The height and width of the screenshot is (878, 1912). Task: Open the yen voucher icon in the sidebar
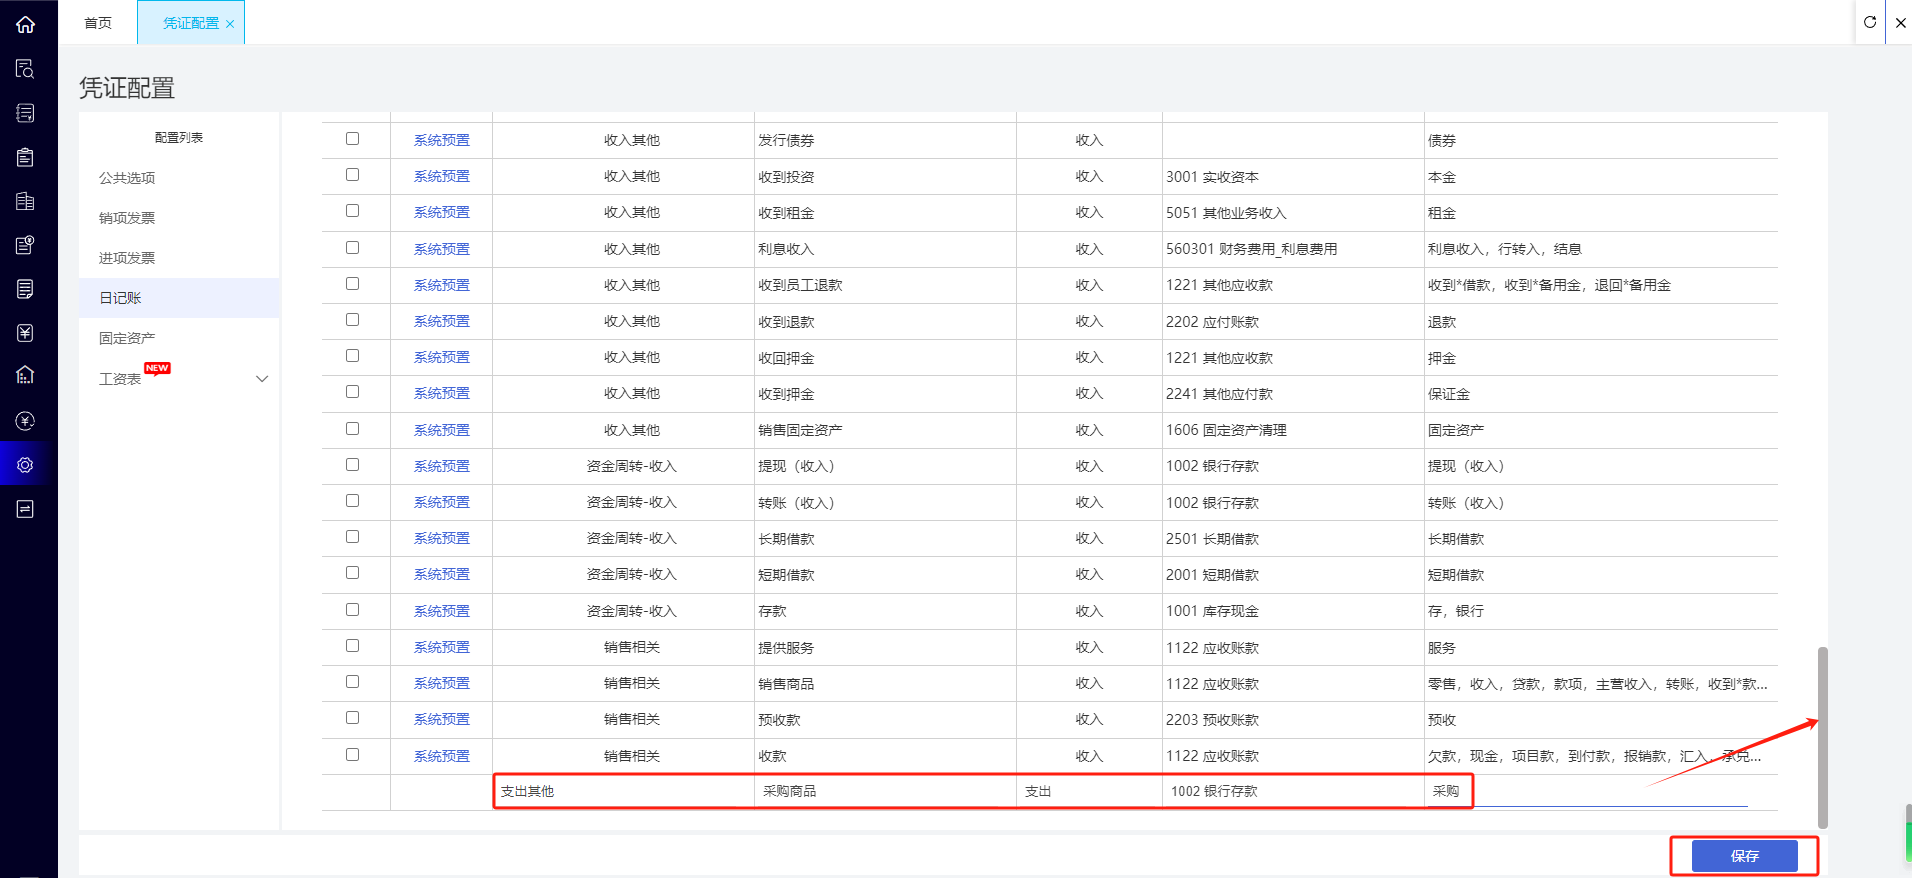[25, 333]
